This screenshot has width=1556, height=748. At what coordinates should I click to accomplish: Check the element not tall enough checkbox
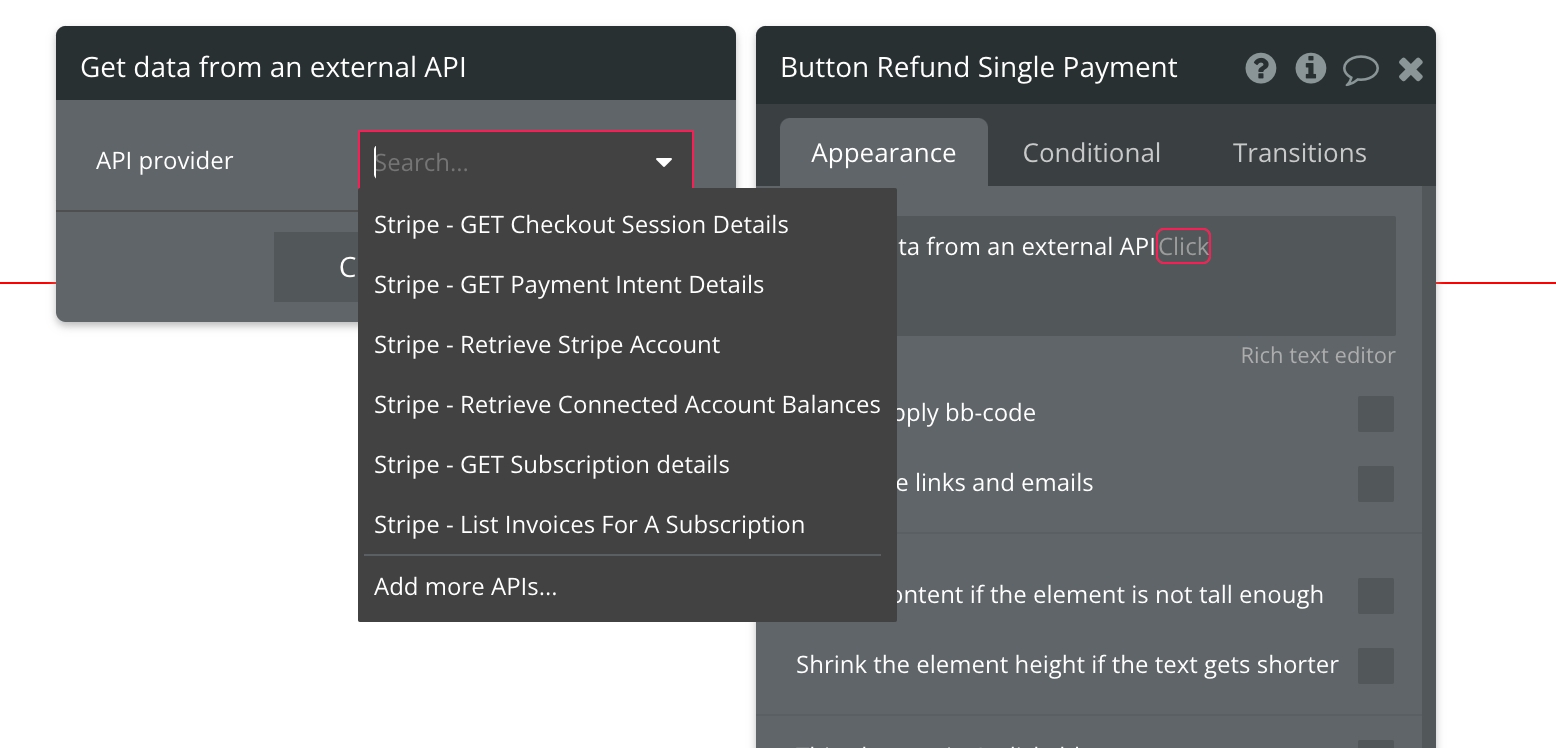click(1375, 596)
